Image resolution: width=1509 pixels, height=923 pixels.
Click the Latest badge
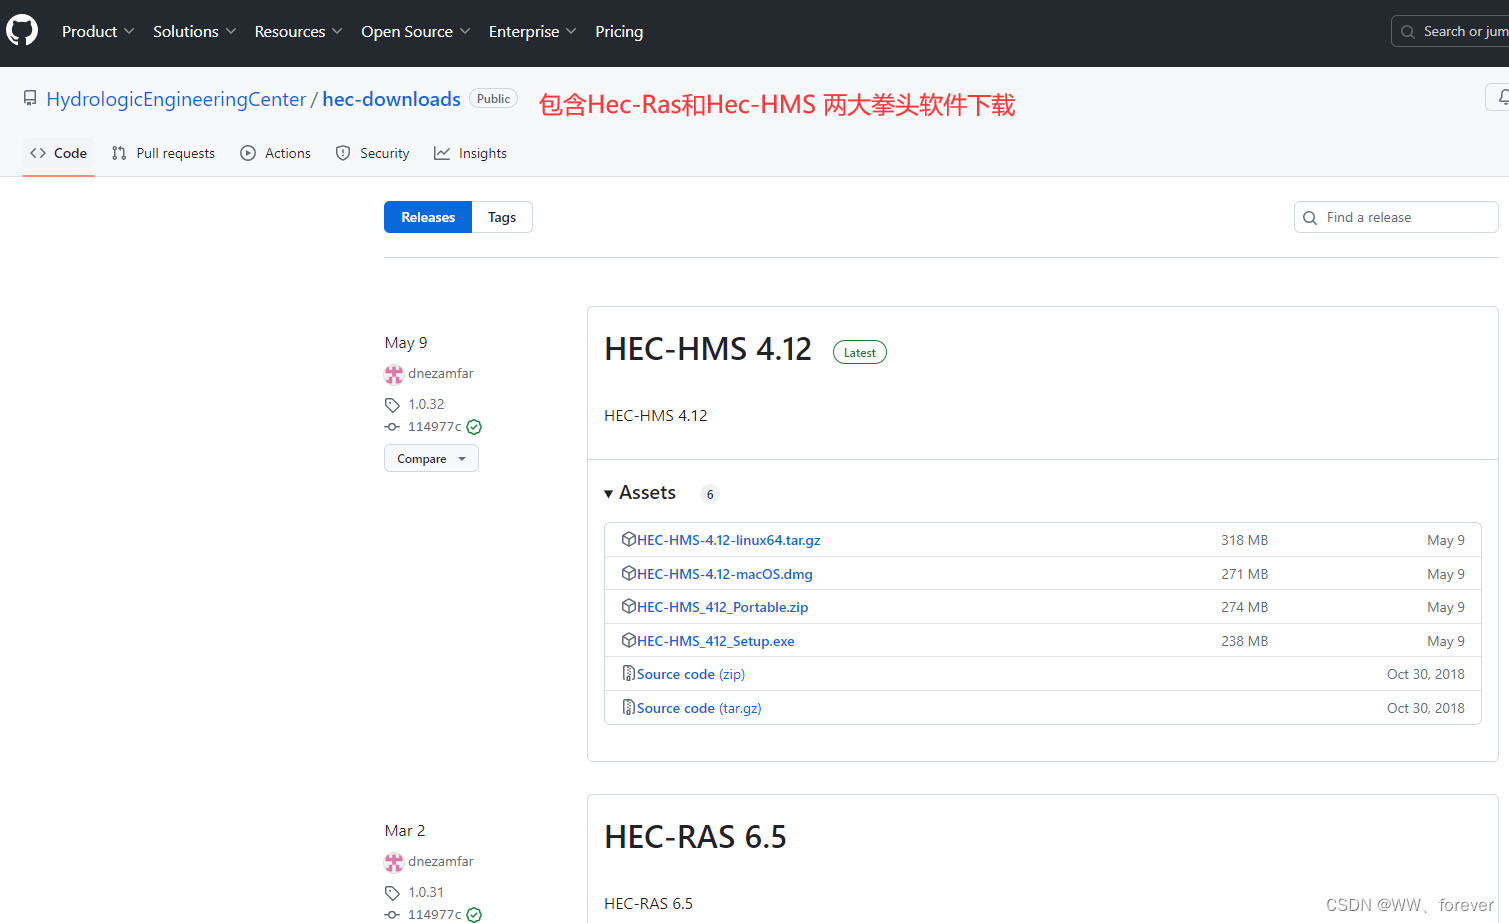coord(860,353)
